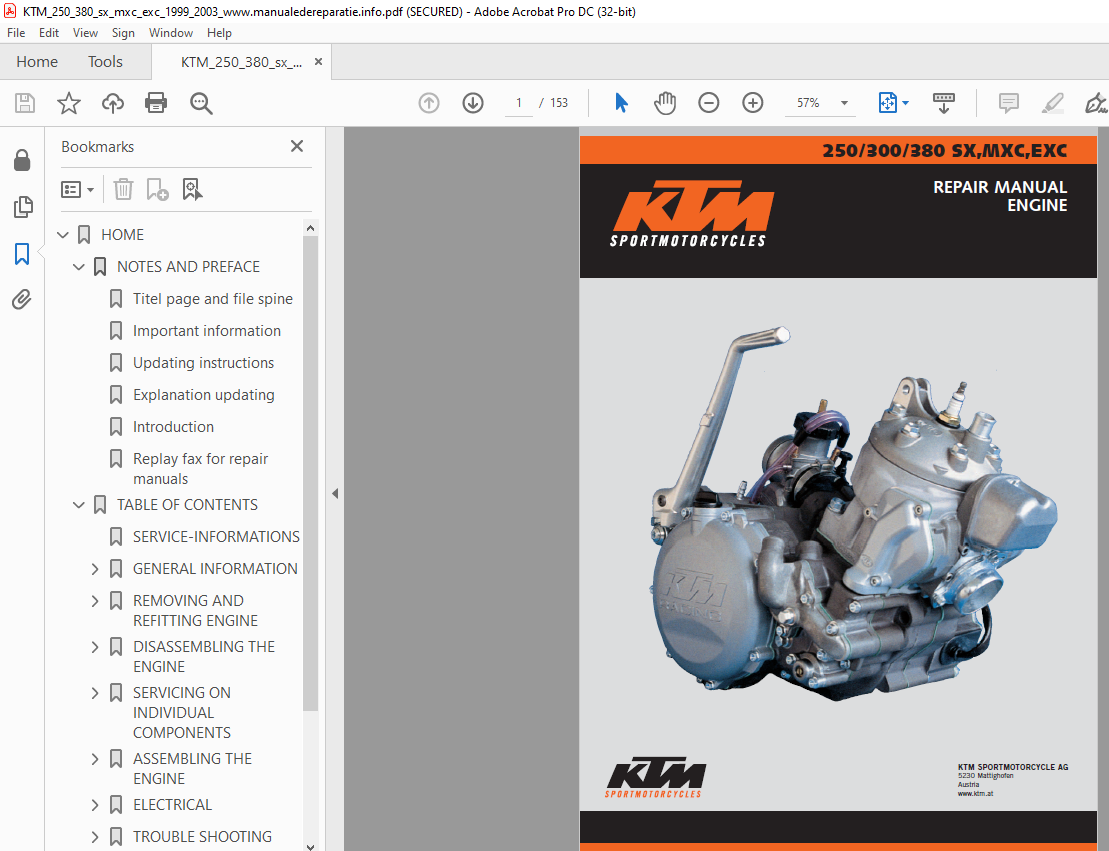
Task: Close the KTM_250_380 document tab
Action: coord(318,62)
